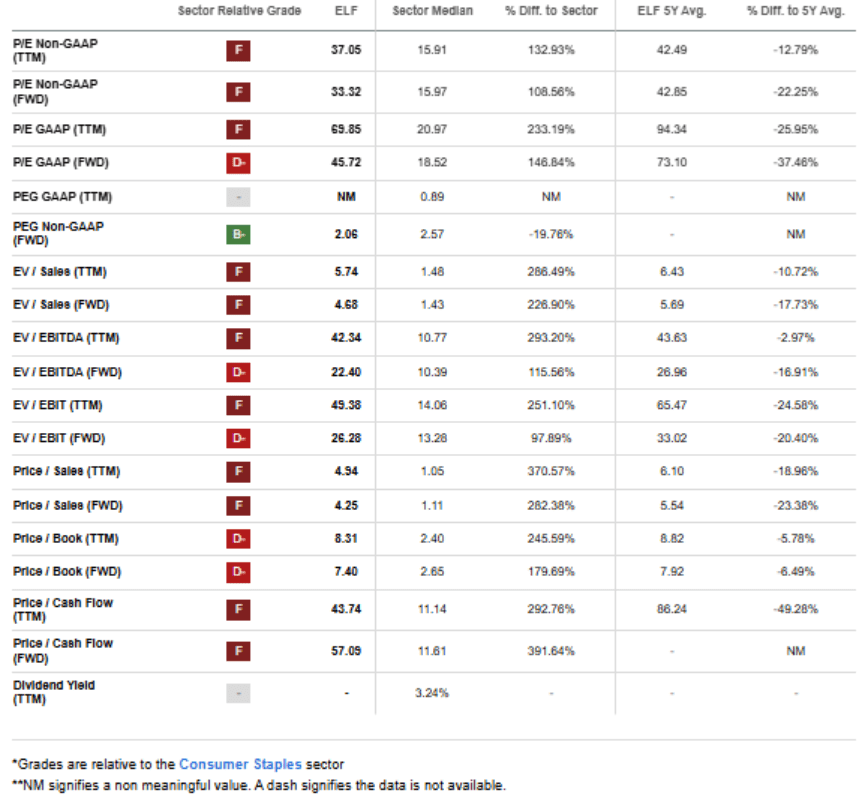The image size is (862, 807).
Task: Open the Consumer Staples sector link
Action: point(240,764)
